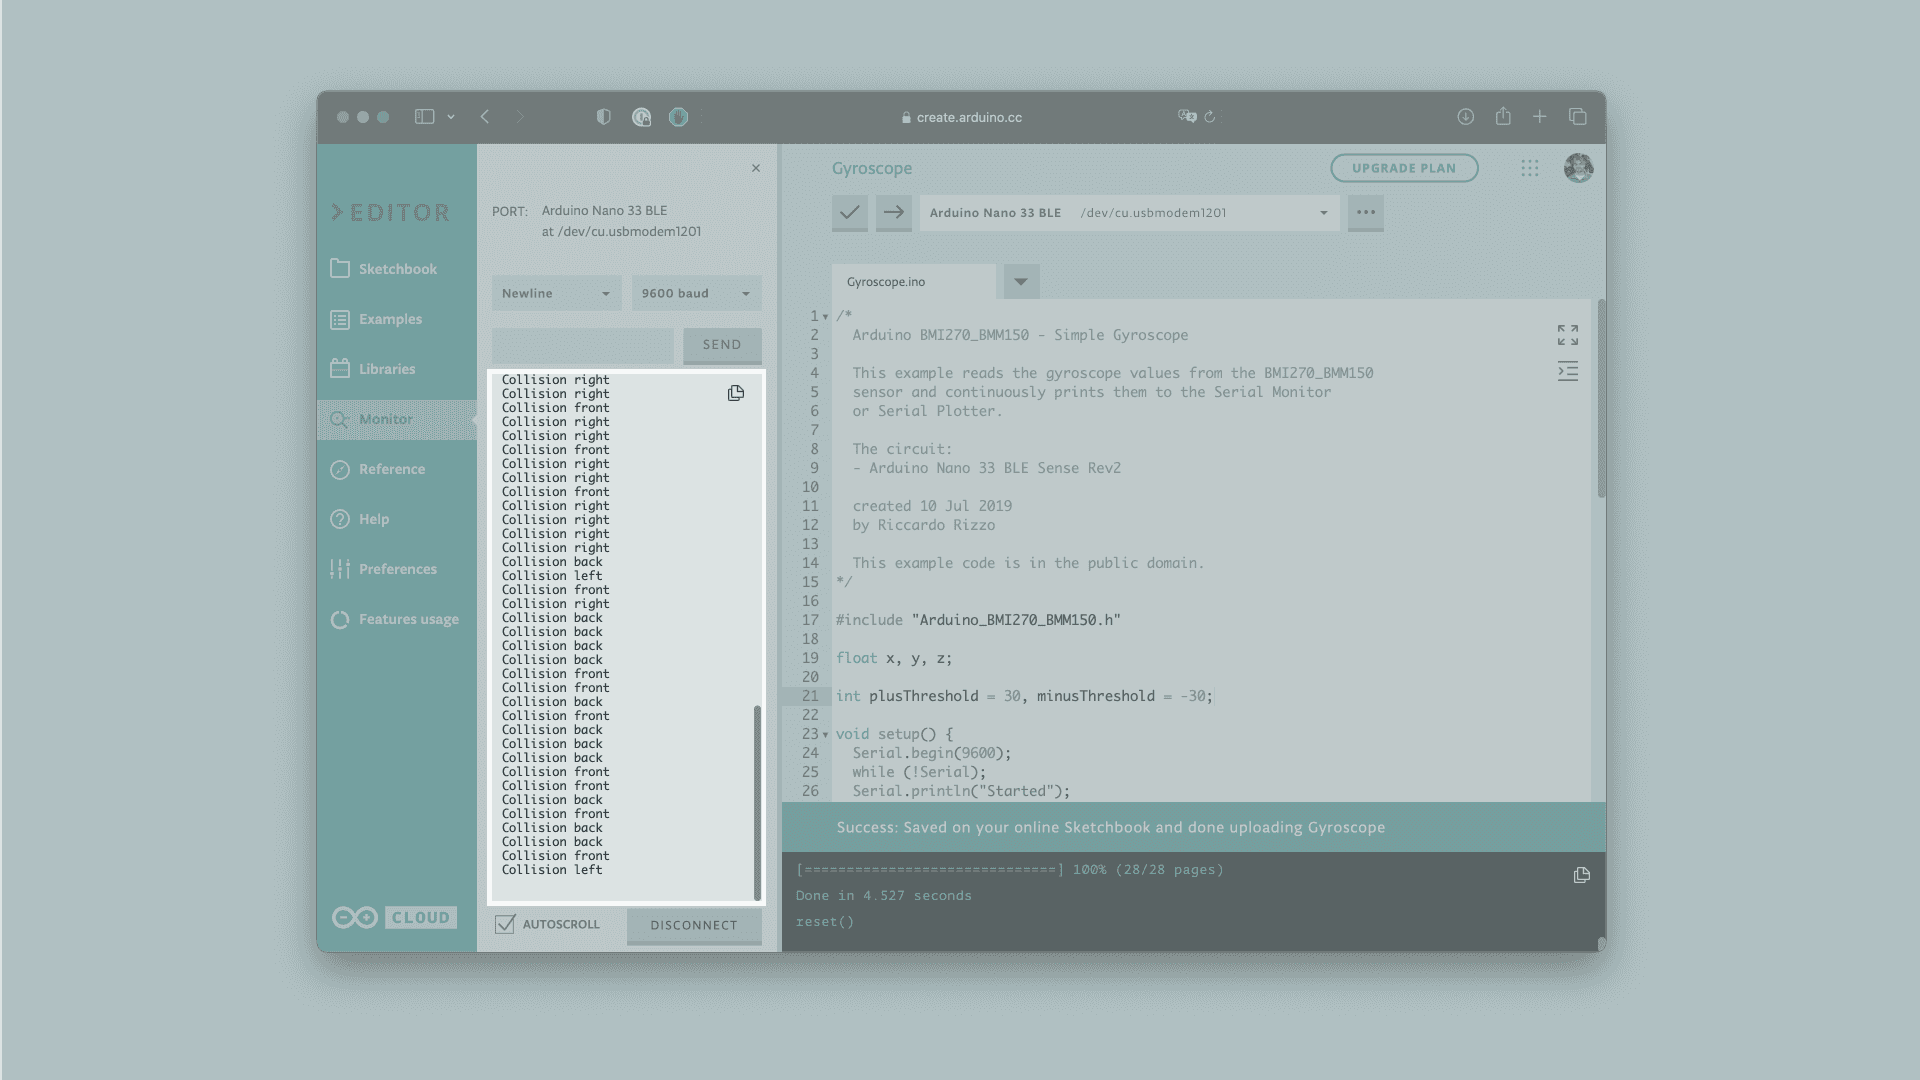Collapse code fold at line 1

(x=826, y=316)
